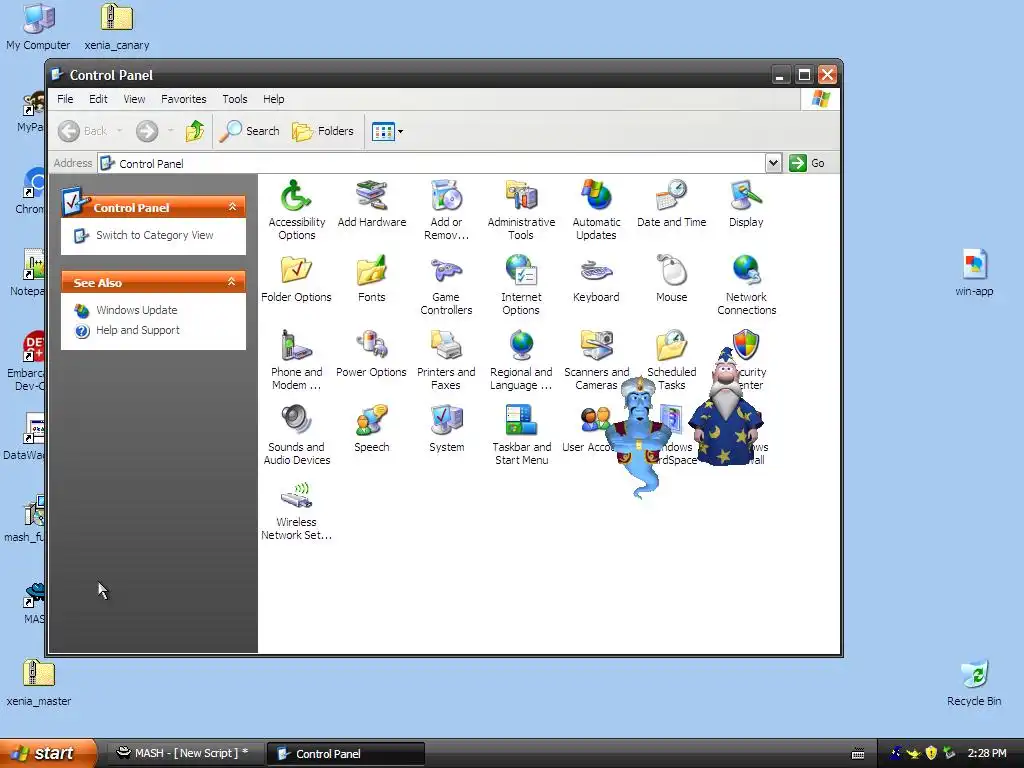Select My Computer desktop icon
The image size is (1024, 768).
click(38, 27)
